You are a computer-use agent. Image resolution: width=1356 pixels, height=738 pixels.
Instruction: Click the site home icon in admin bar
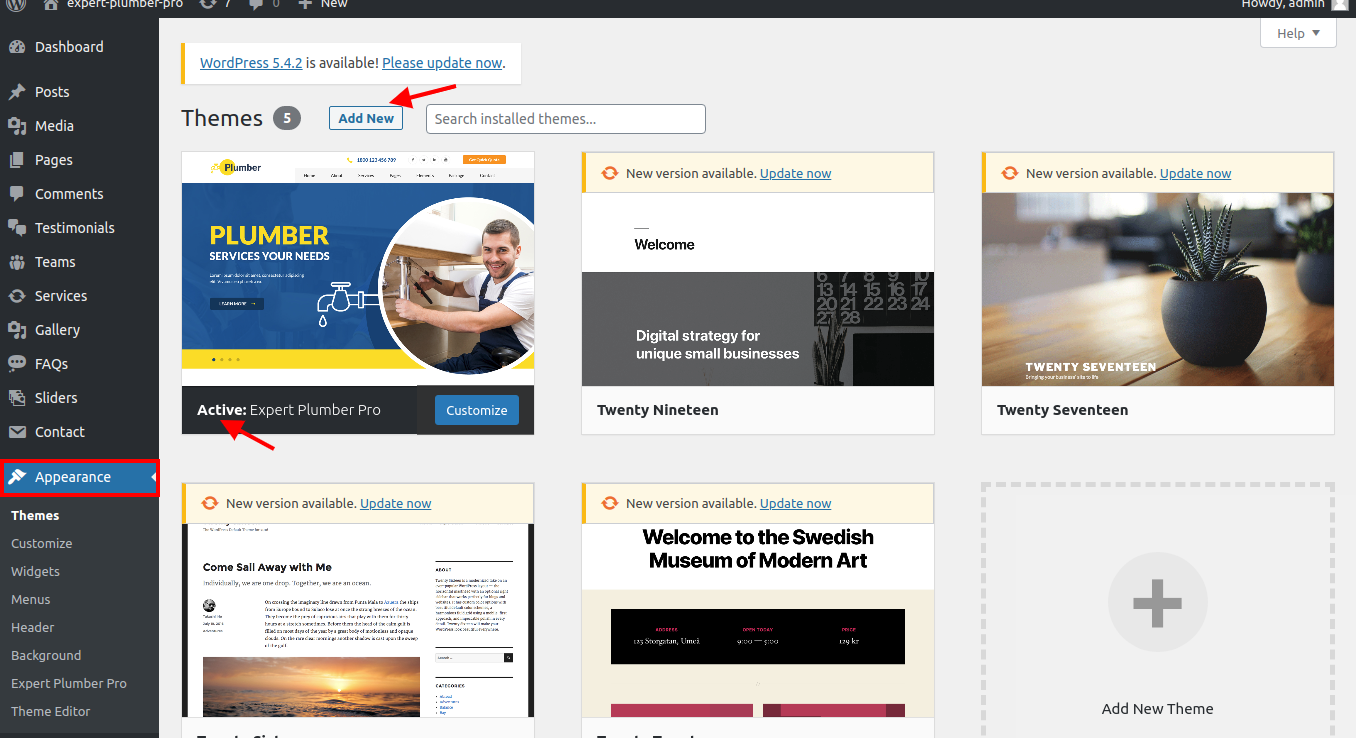tap(51, 4)
